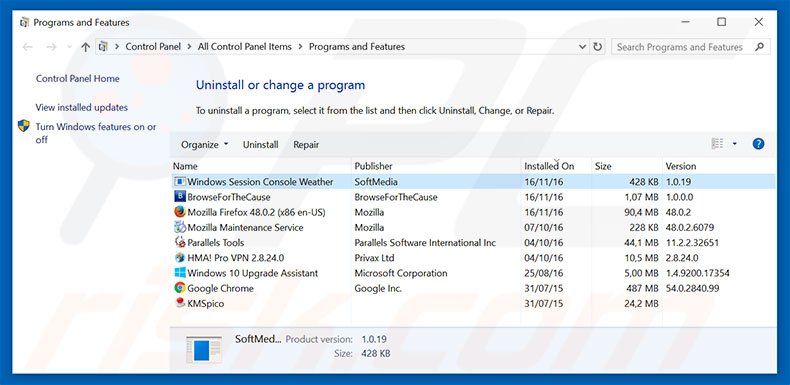This screenshot has height=385, width=790.
Task: Select Mozilla Firefox 48.0.2 (x86 en-US)
Action: click(256, 212)
